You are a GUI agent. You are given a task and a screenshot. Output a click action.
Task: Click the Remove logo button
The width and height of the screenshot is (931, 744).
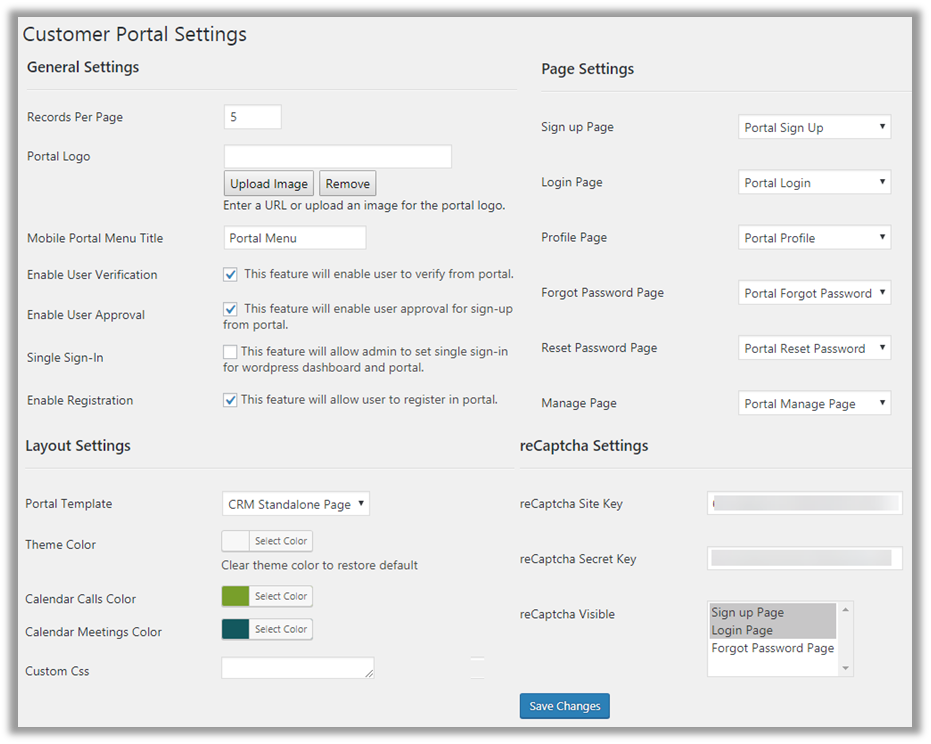coord(347,184)
